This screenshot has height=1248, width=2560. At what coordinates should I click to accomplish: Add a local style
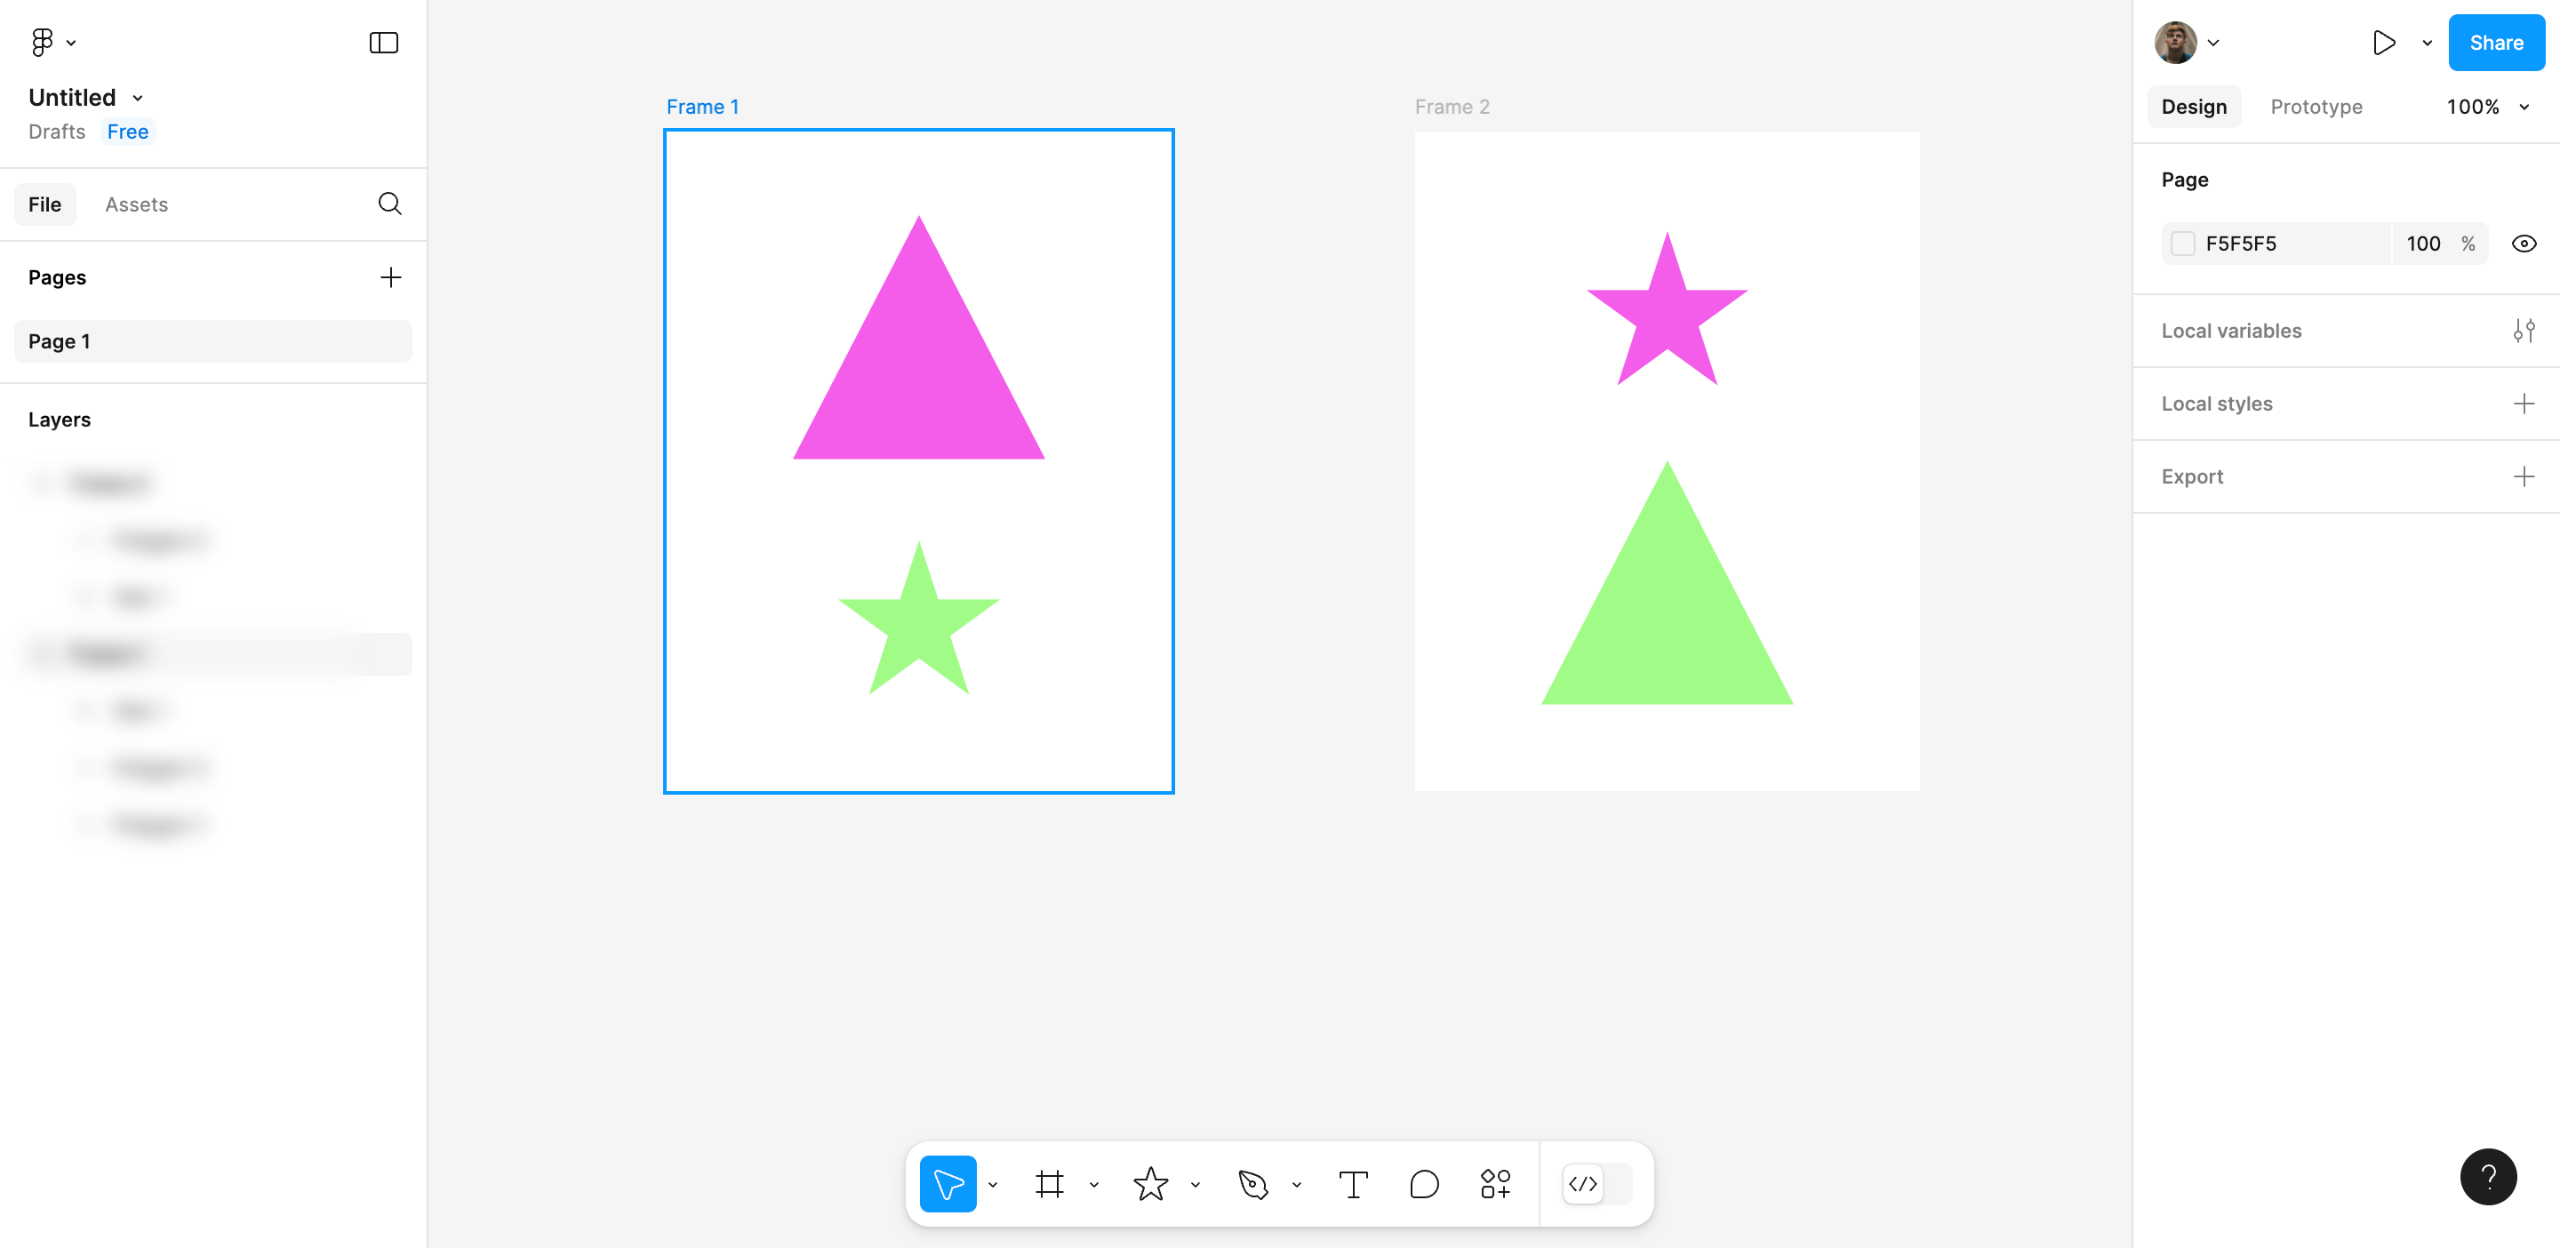point(2524,404)
